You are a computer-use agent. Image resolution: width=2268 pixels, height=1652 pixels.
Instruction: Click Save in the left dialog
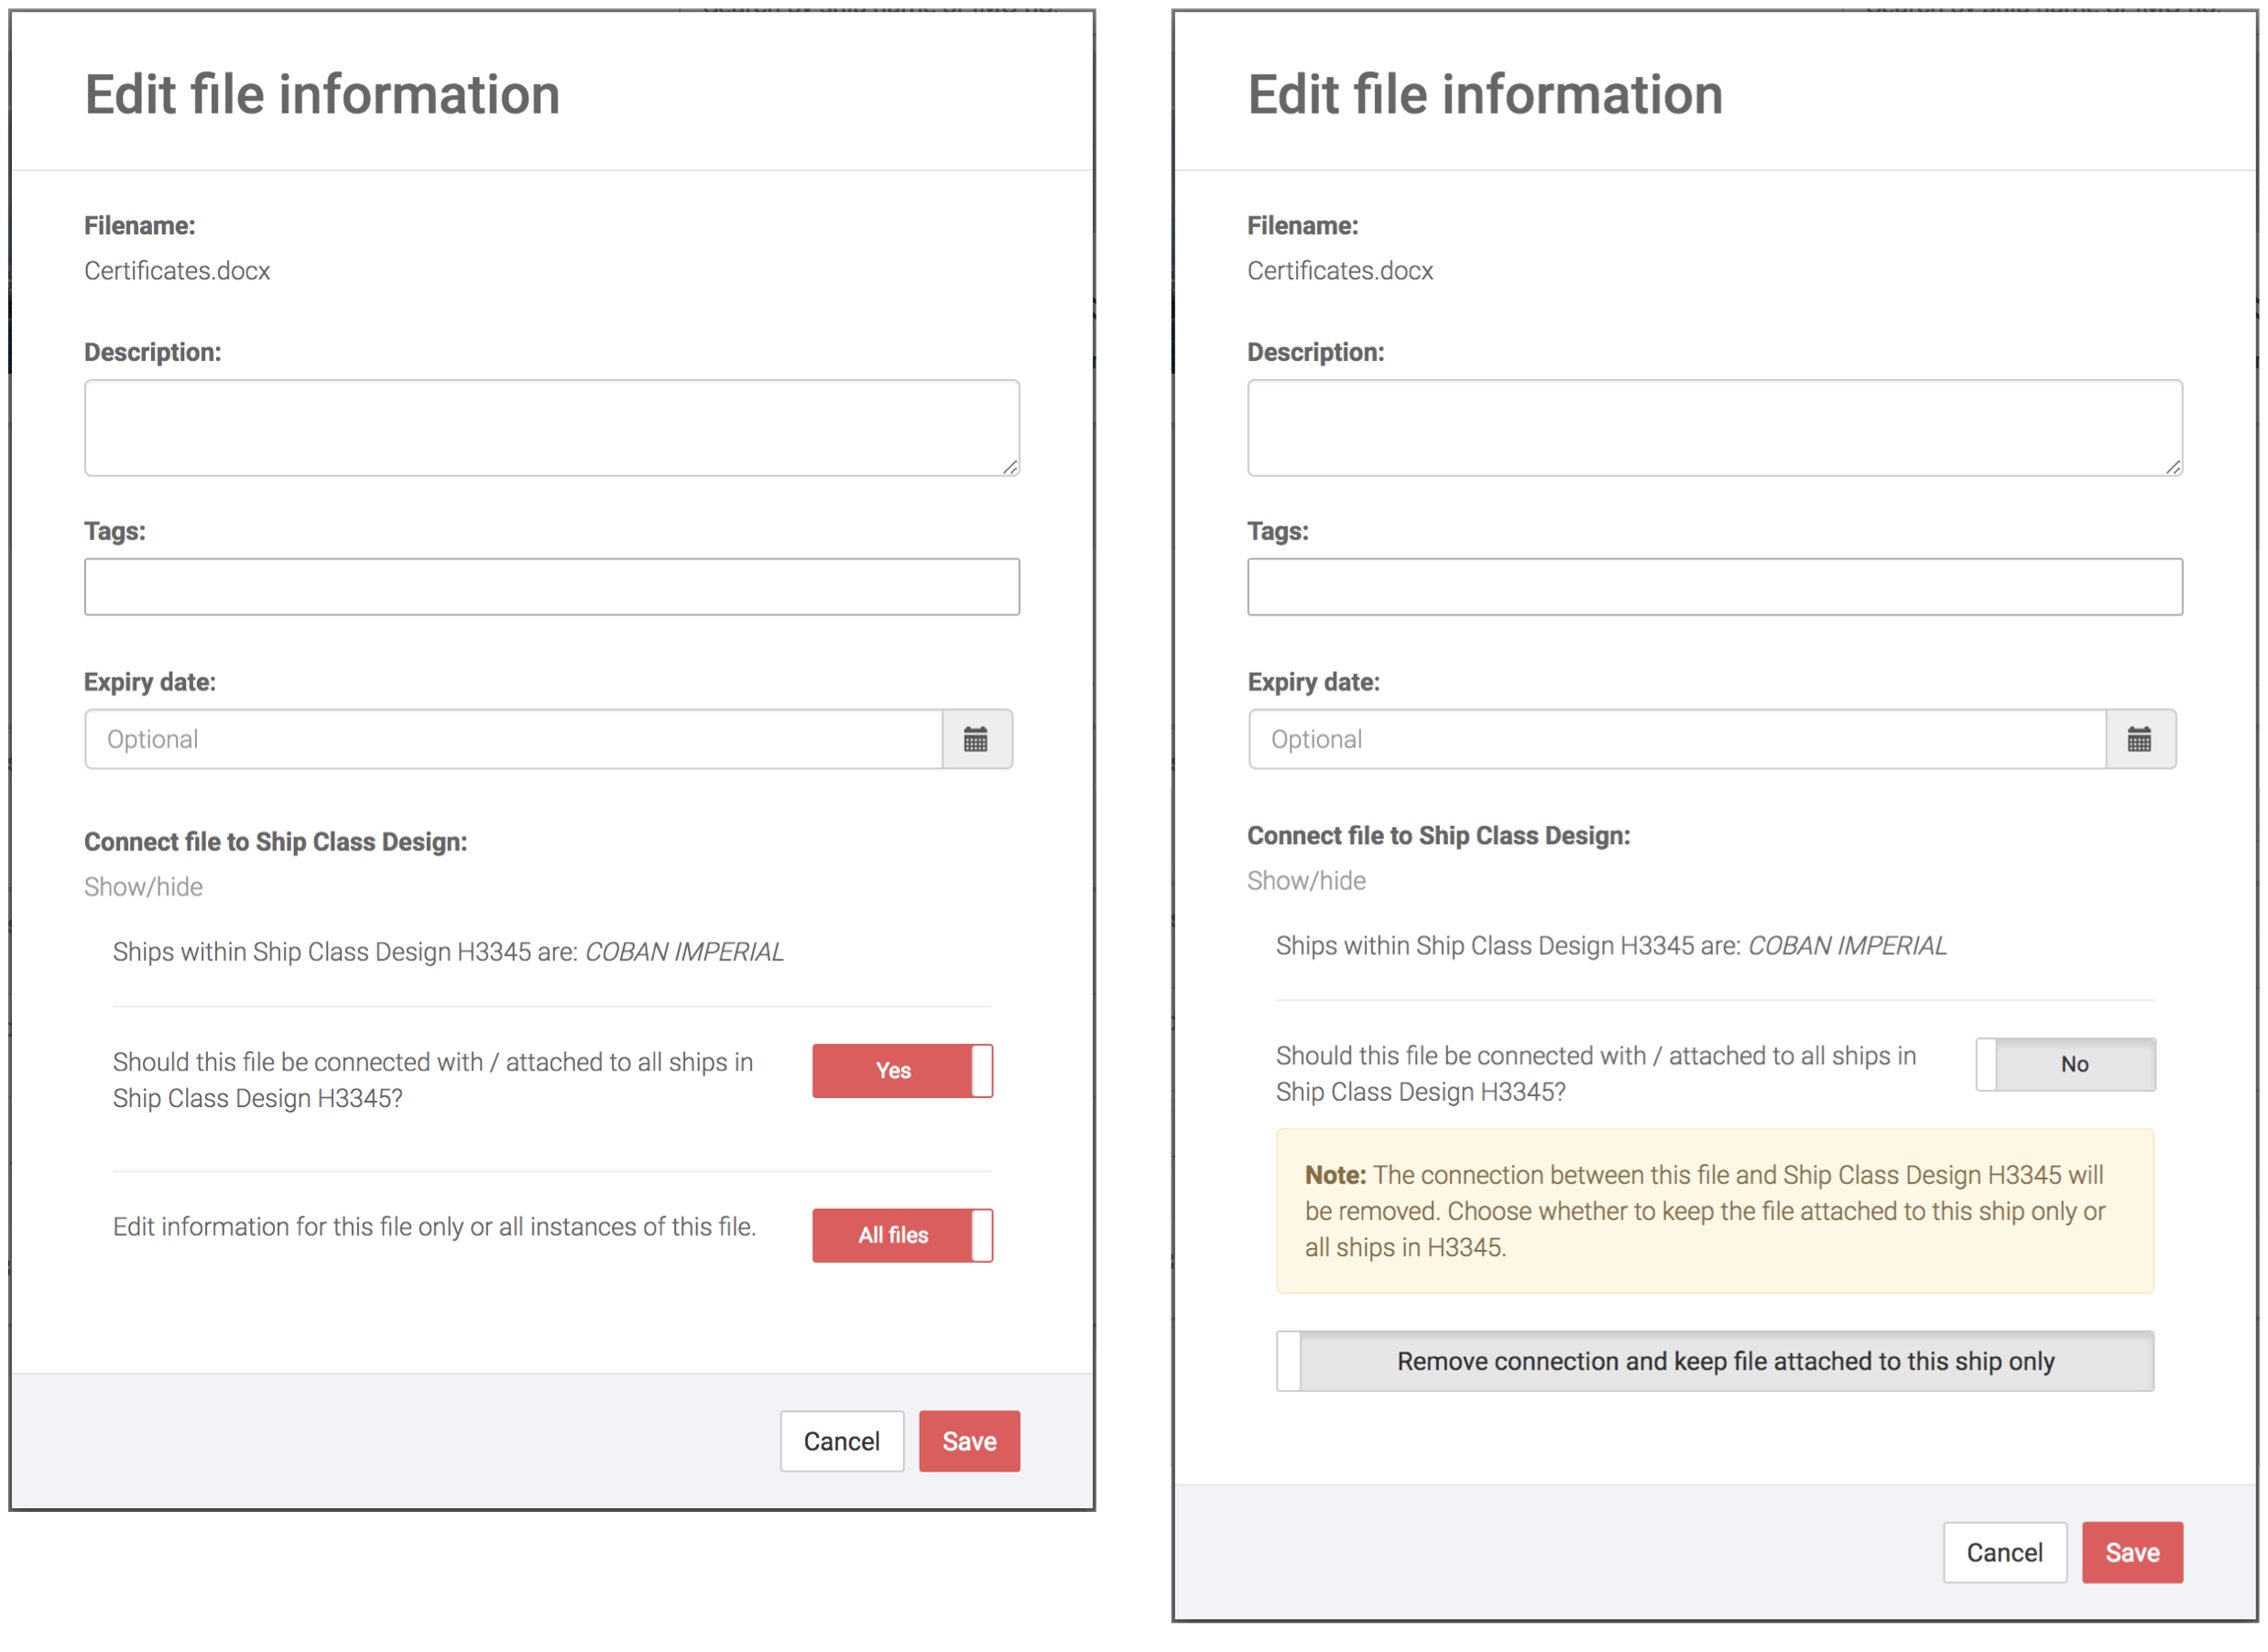click(x=968, y=1441)
